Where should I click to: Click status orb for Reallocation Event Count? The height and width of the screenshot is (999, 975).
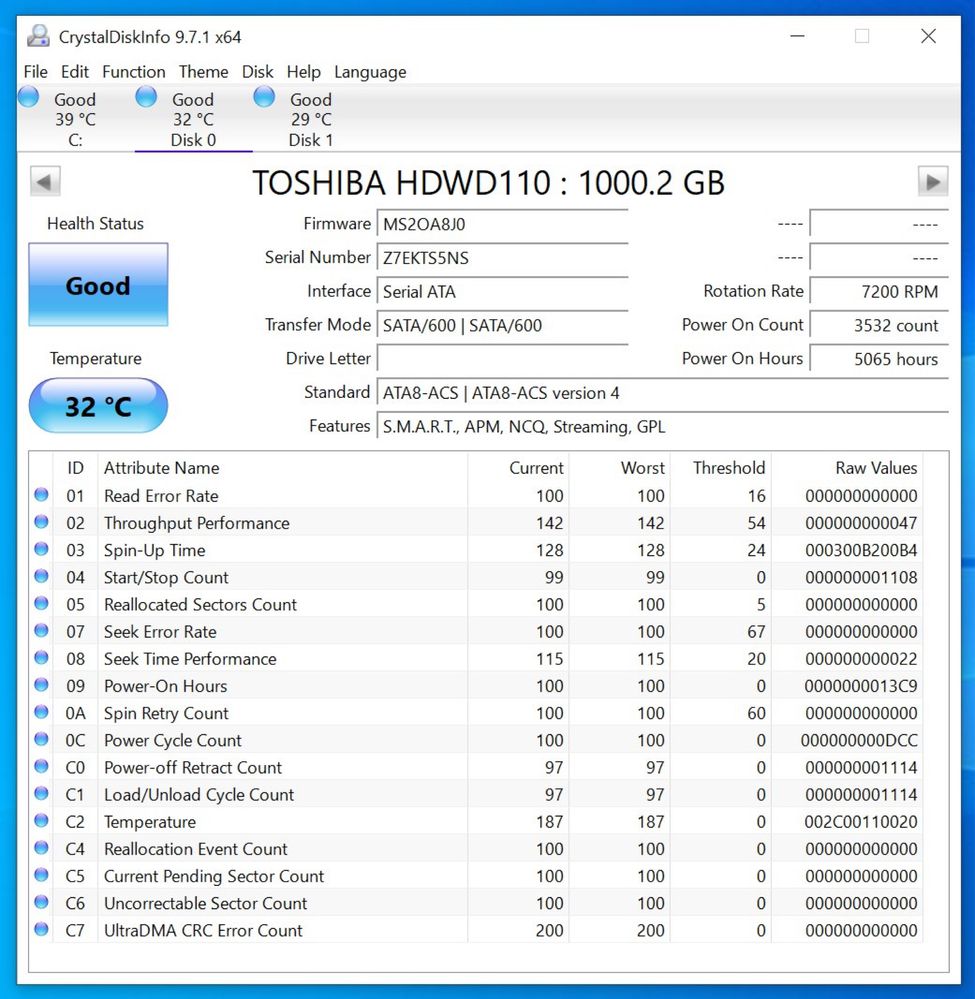pos(41,847)
